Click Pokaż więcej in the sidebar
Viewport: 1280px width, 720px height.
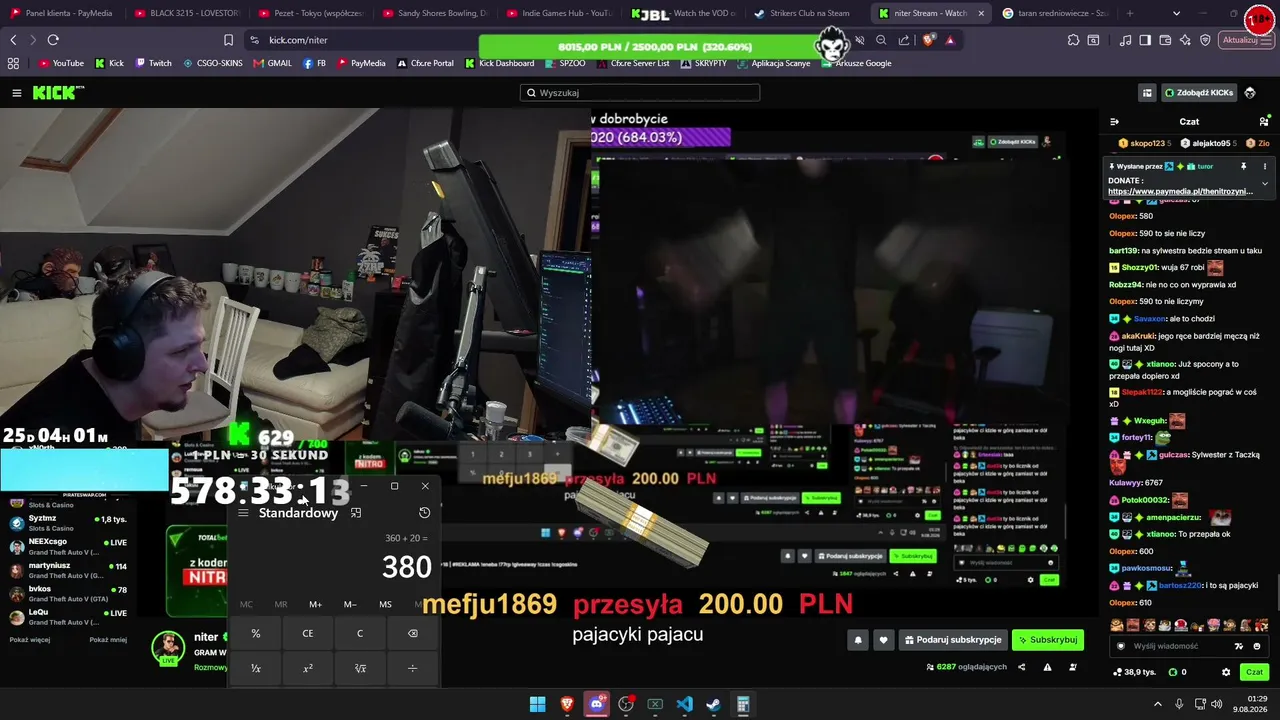click(x=29, y=640)
